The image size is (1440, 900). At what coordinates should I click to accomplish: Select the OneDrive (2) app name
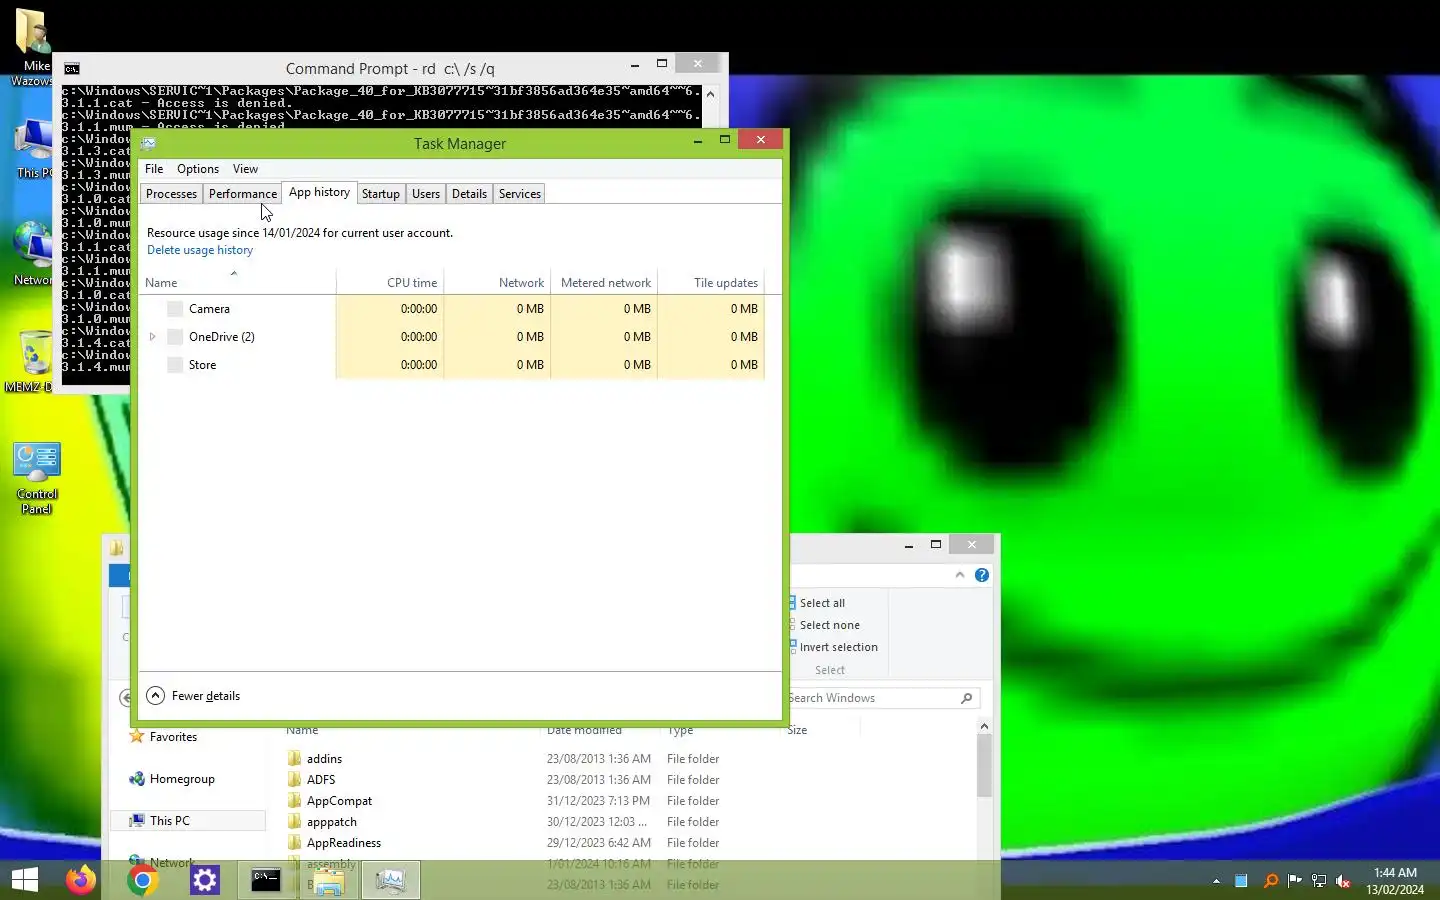pos(222,337)
